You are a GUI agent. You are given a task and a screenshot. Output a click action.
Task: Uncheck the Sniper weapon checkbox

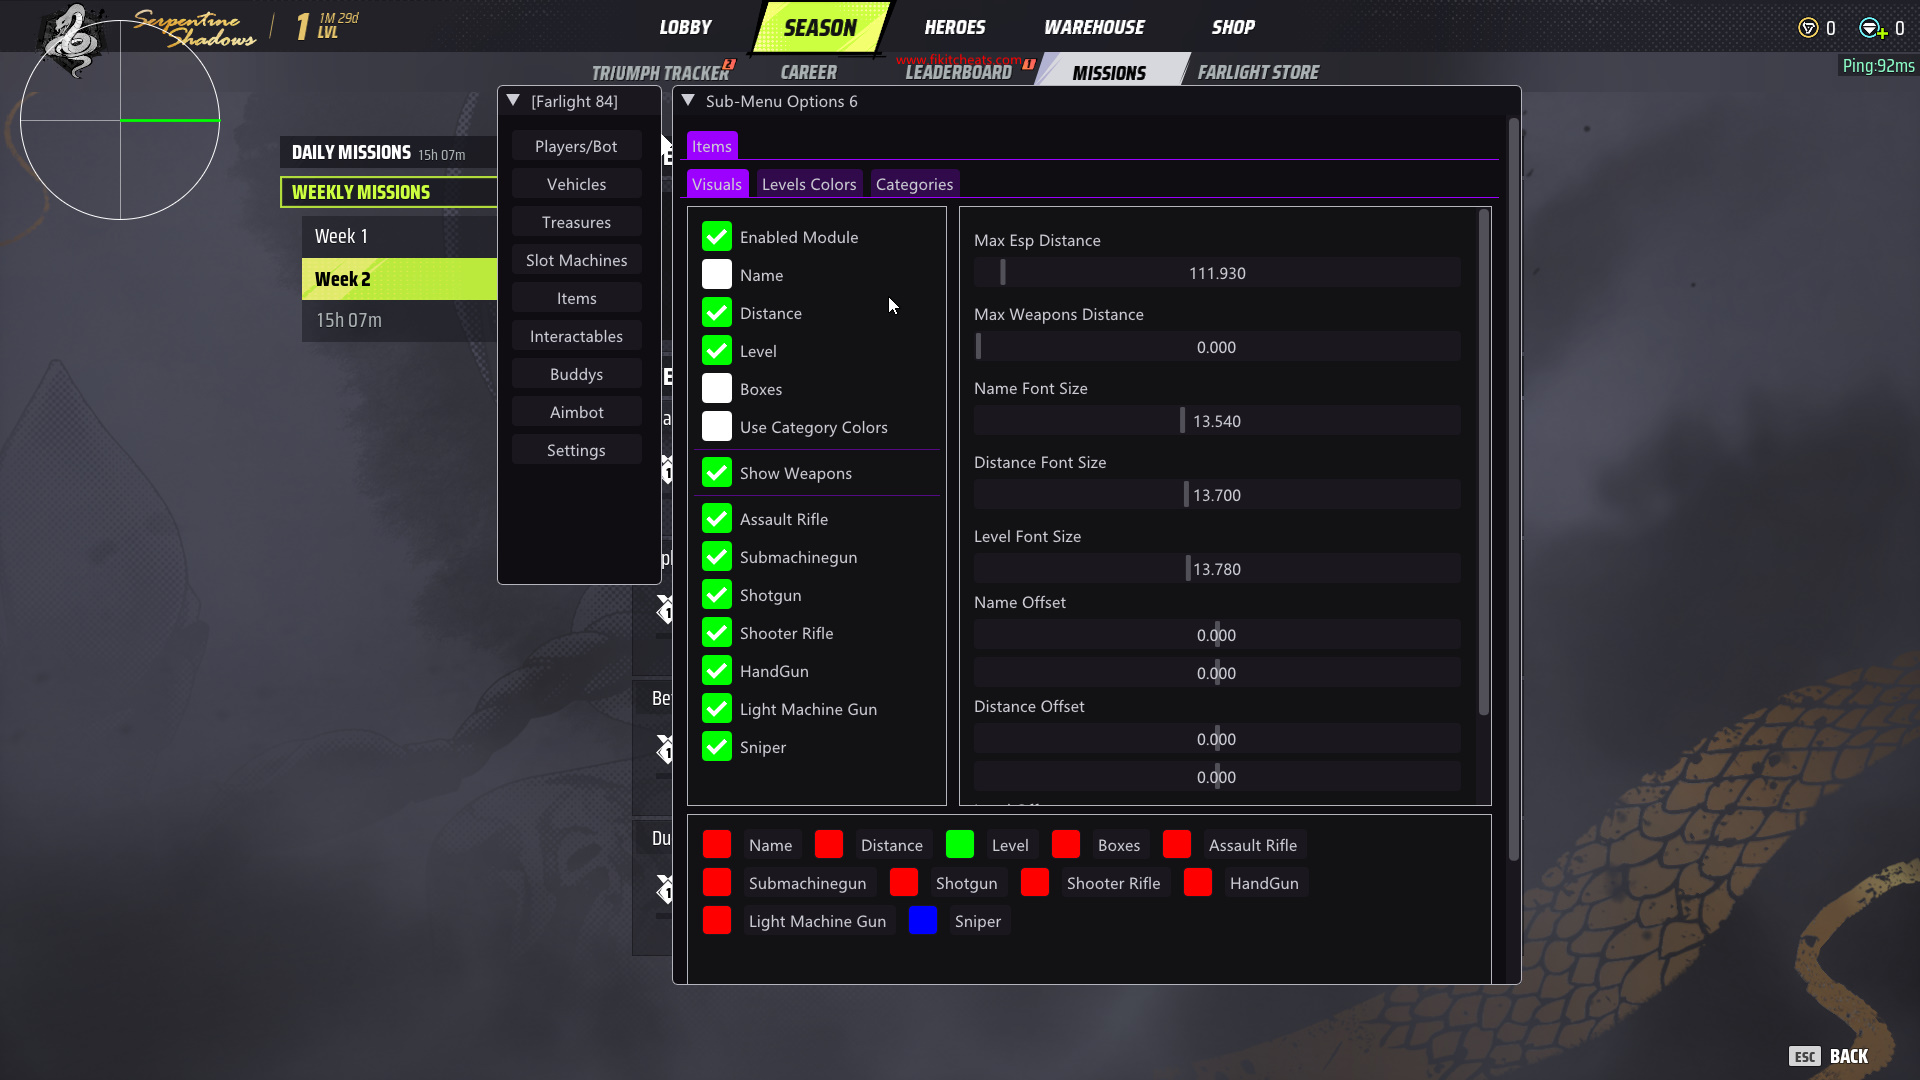(717, 747)
